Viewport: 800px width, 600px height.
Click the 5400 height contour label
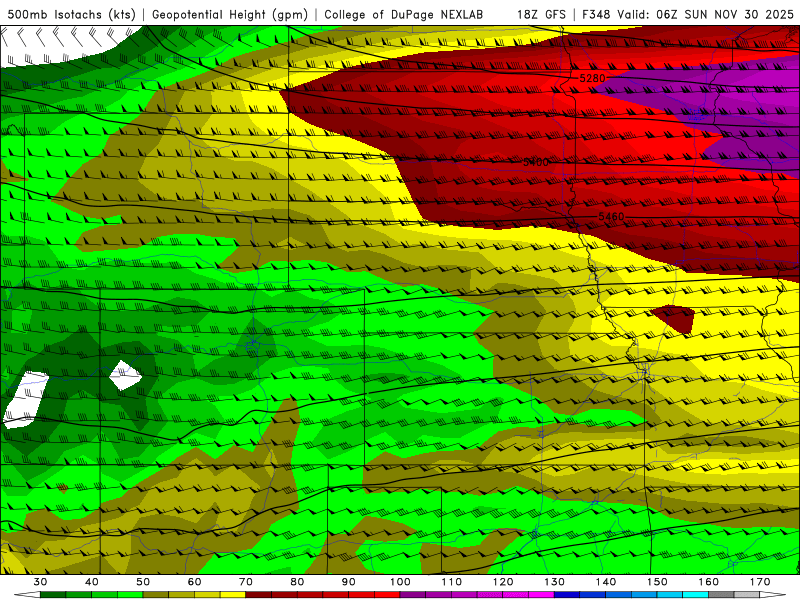536,162
